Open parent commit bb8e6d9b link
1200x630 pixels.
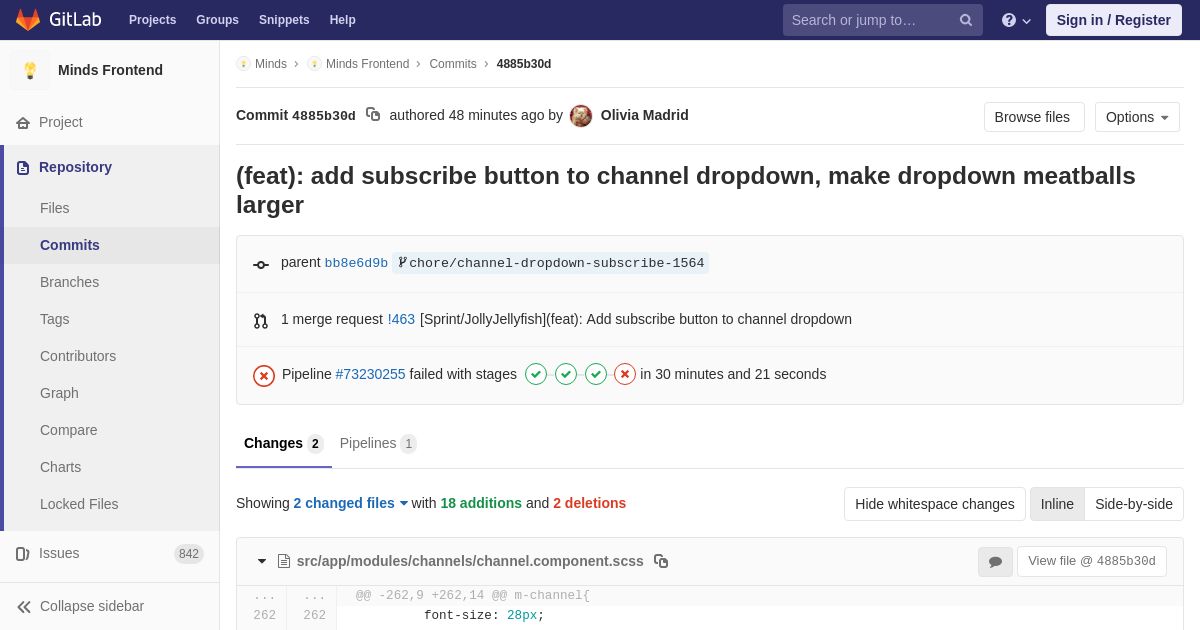[356, 263]
